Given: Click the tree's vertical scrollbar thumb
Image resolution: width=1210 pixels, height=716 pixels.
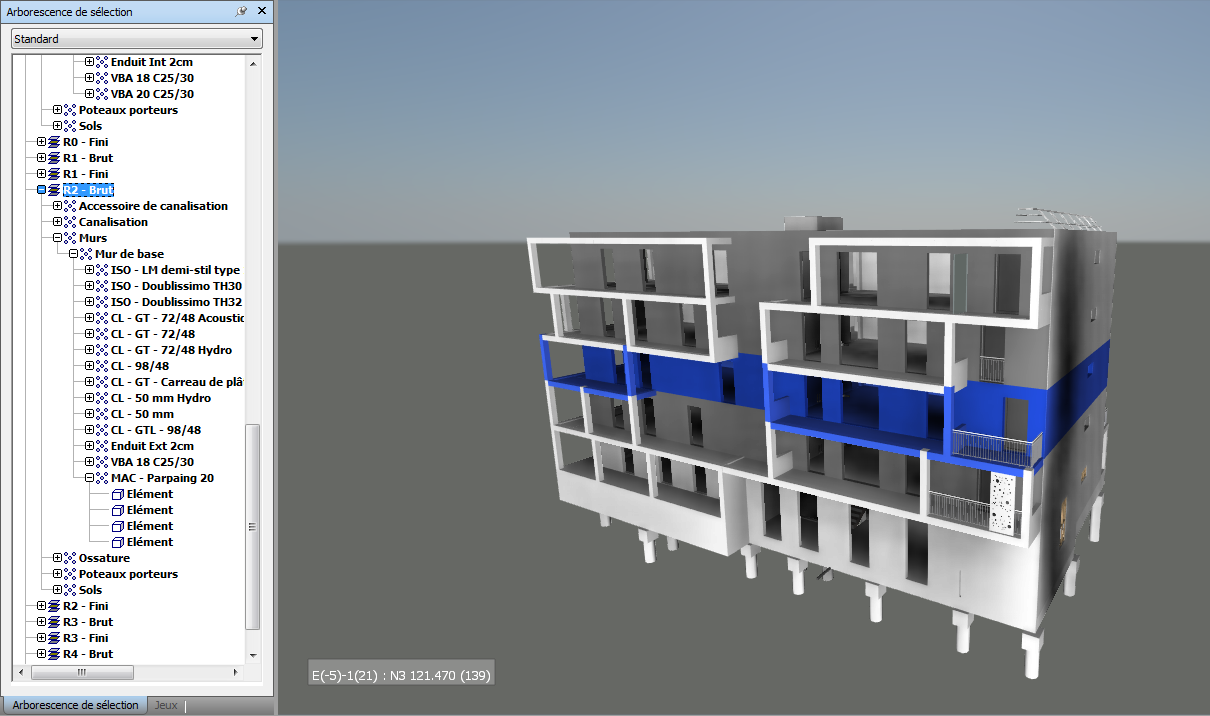Looking at the screenshot, I should 253,525.
